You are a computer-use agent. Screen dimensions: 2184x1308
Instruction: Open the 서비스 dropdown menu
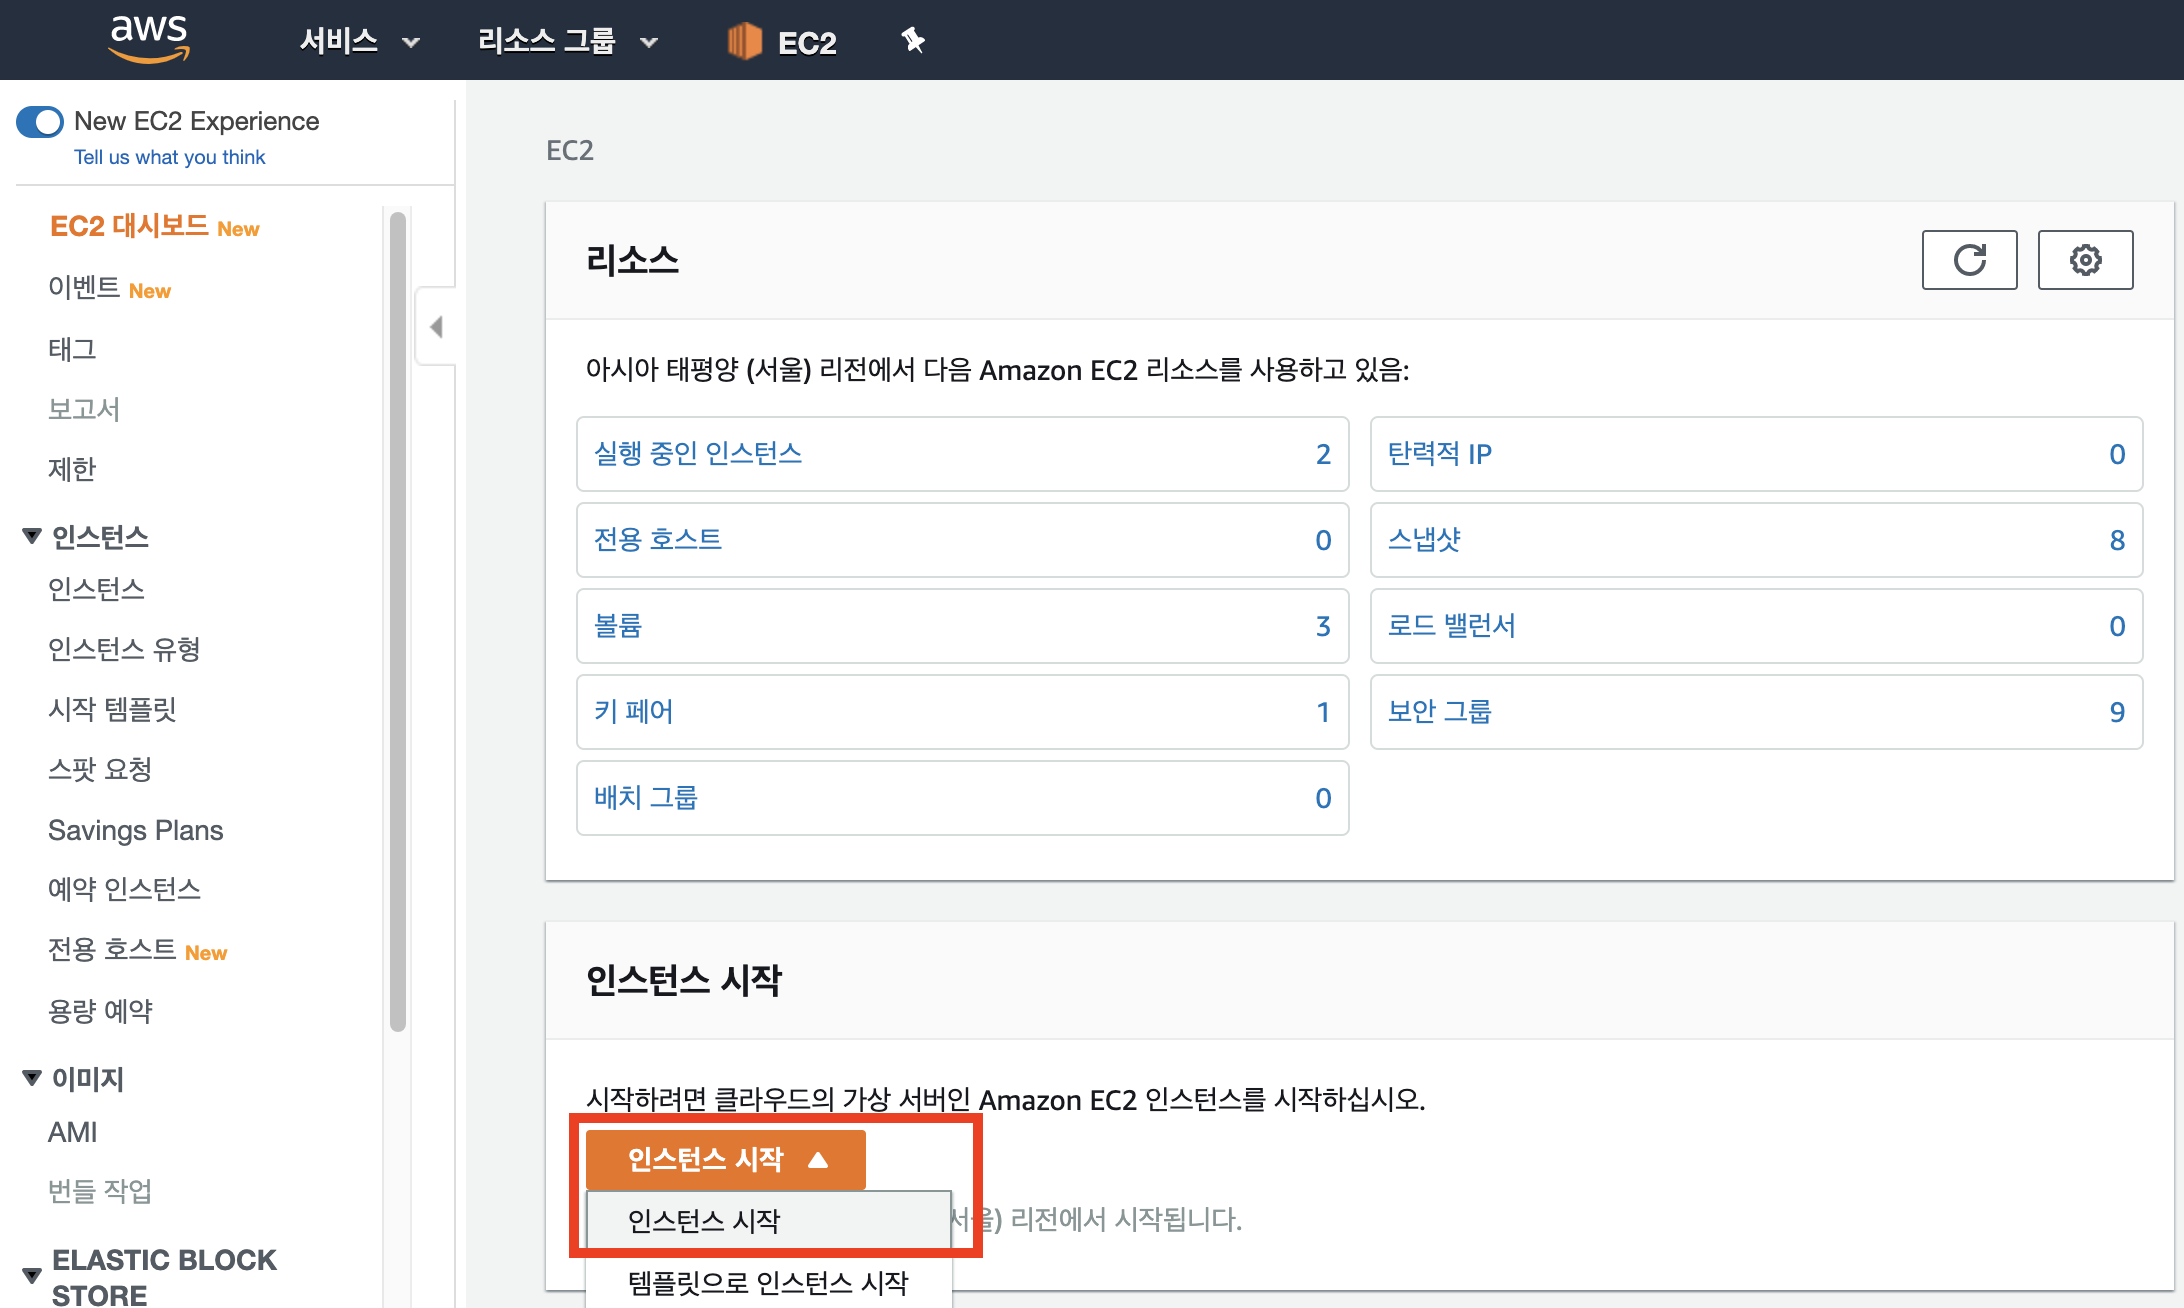pos(359,41)
